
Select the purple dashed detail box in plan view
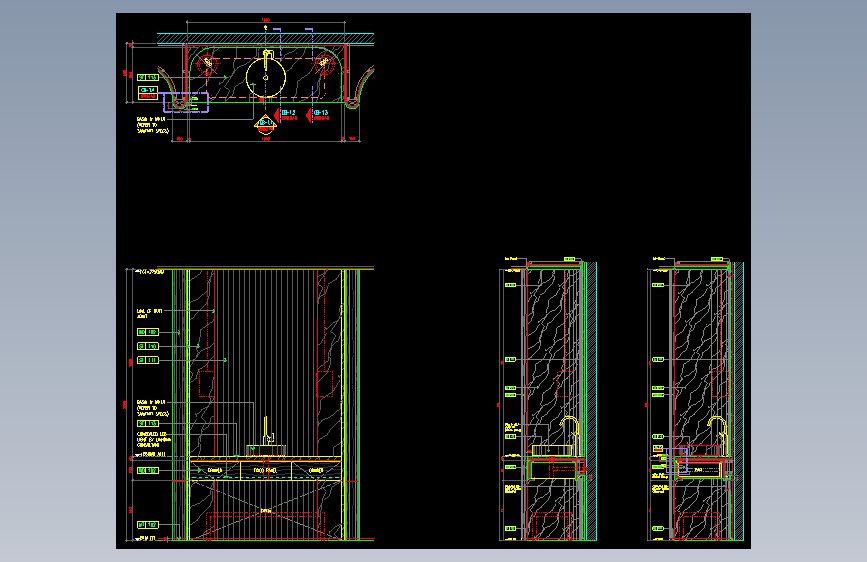186,102
